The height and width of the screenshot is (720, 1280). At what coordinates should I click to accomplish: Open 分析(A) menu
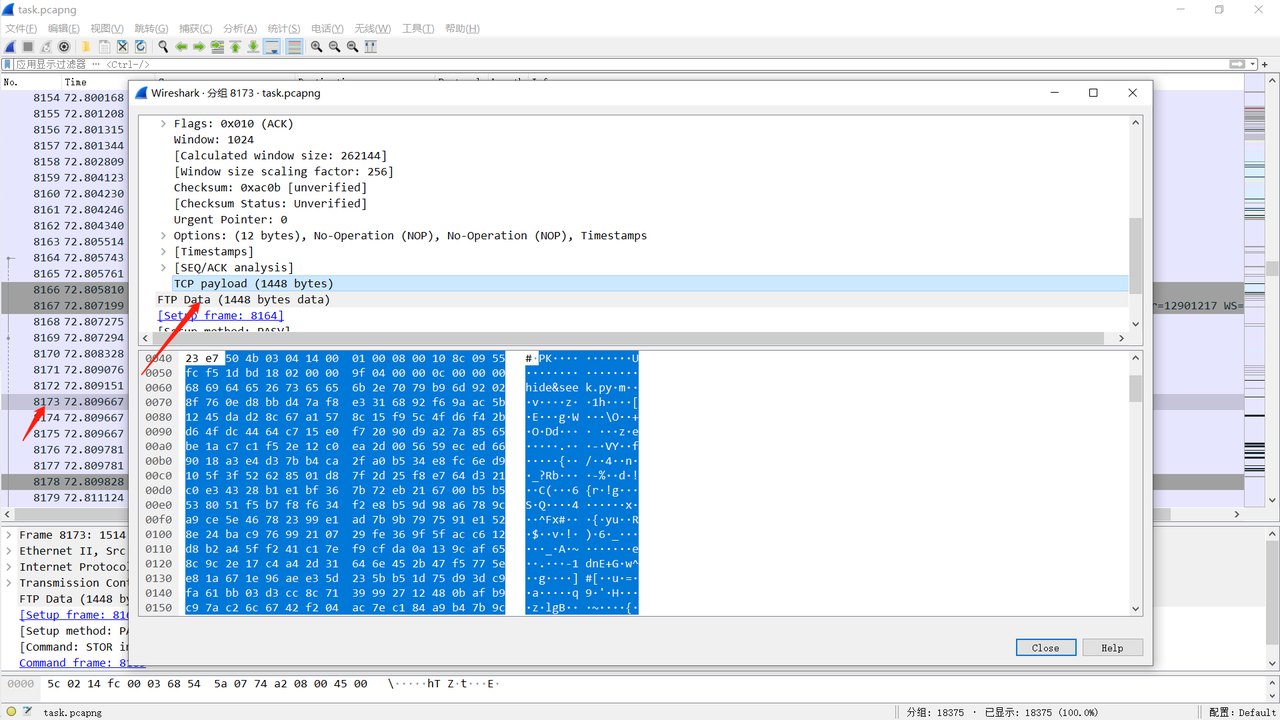tap(240, 28)
